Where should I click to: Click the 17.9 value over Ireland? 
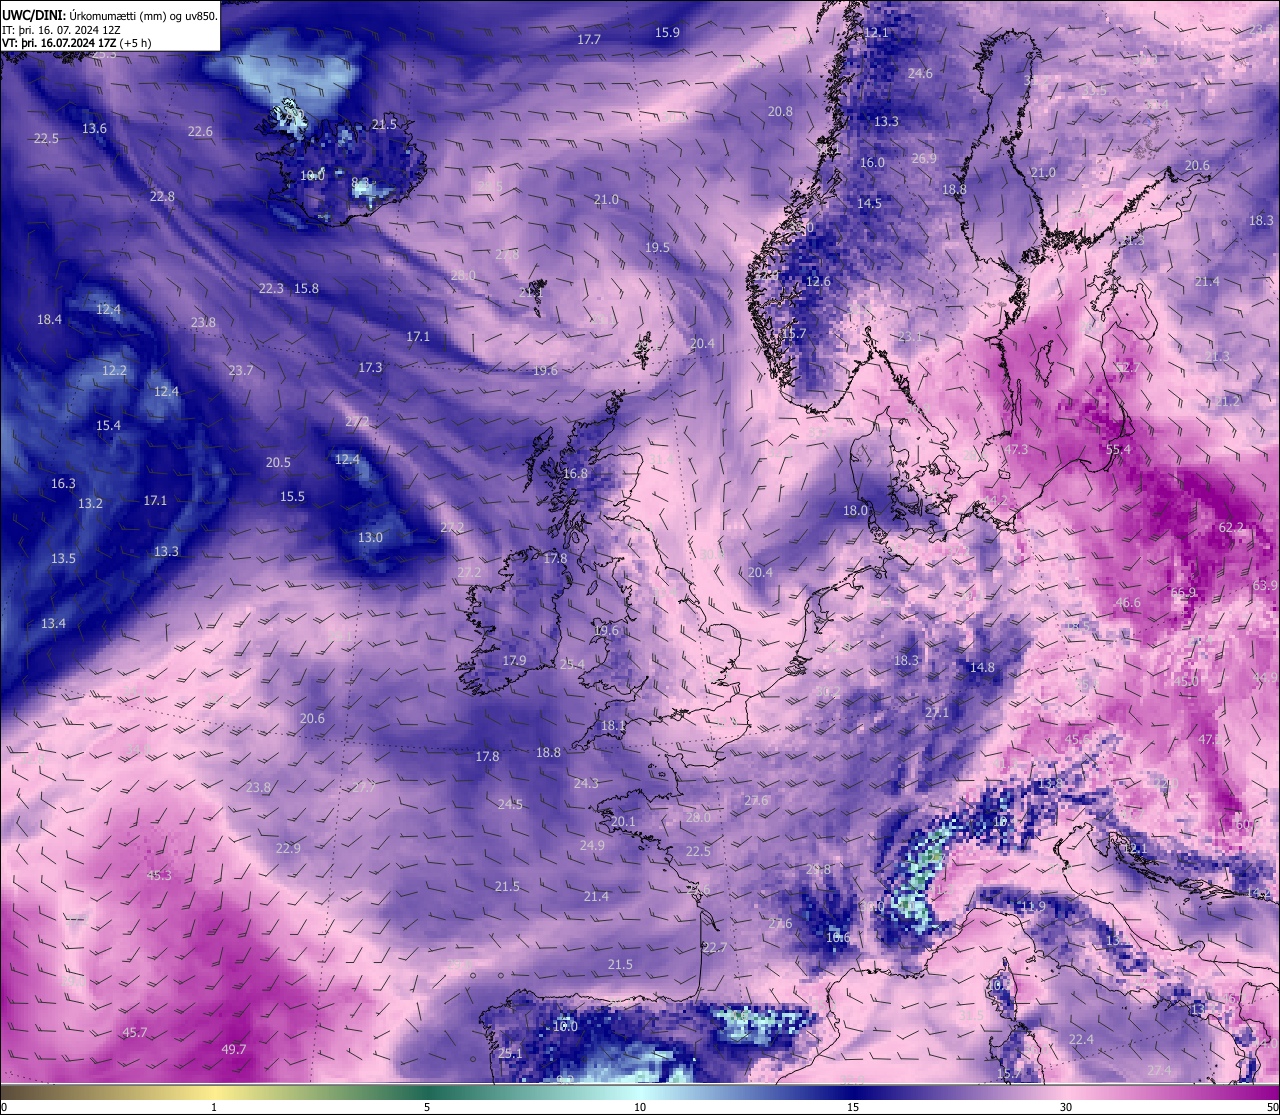[514, 661]
